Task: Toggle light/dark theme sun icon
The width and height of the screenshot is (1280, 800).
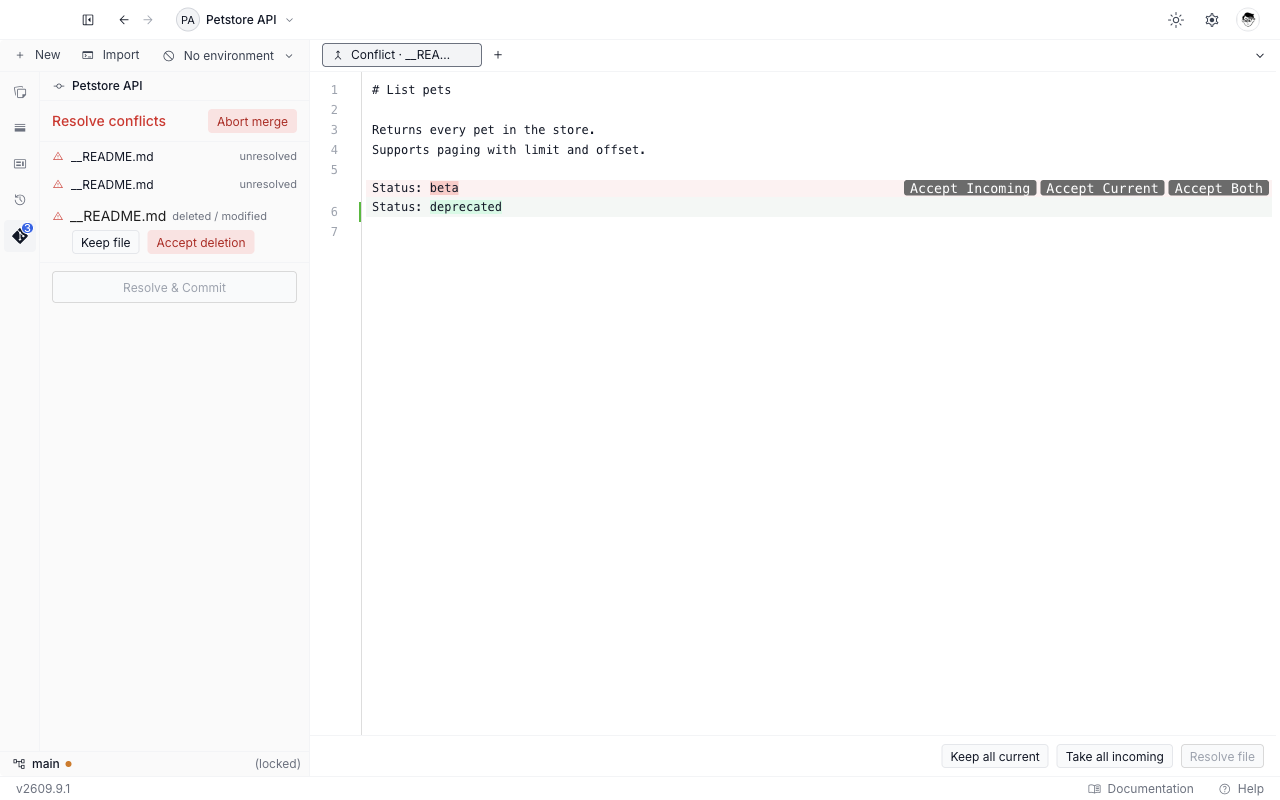Action: (1176, 20)
